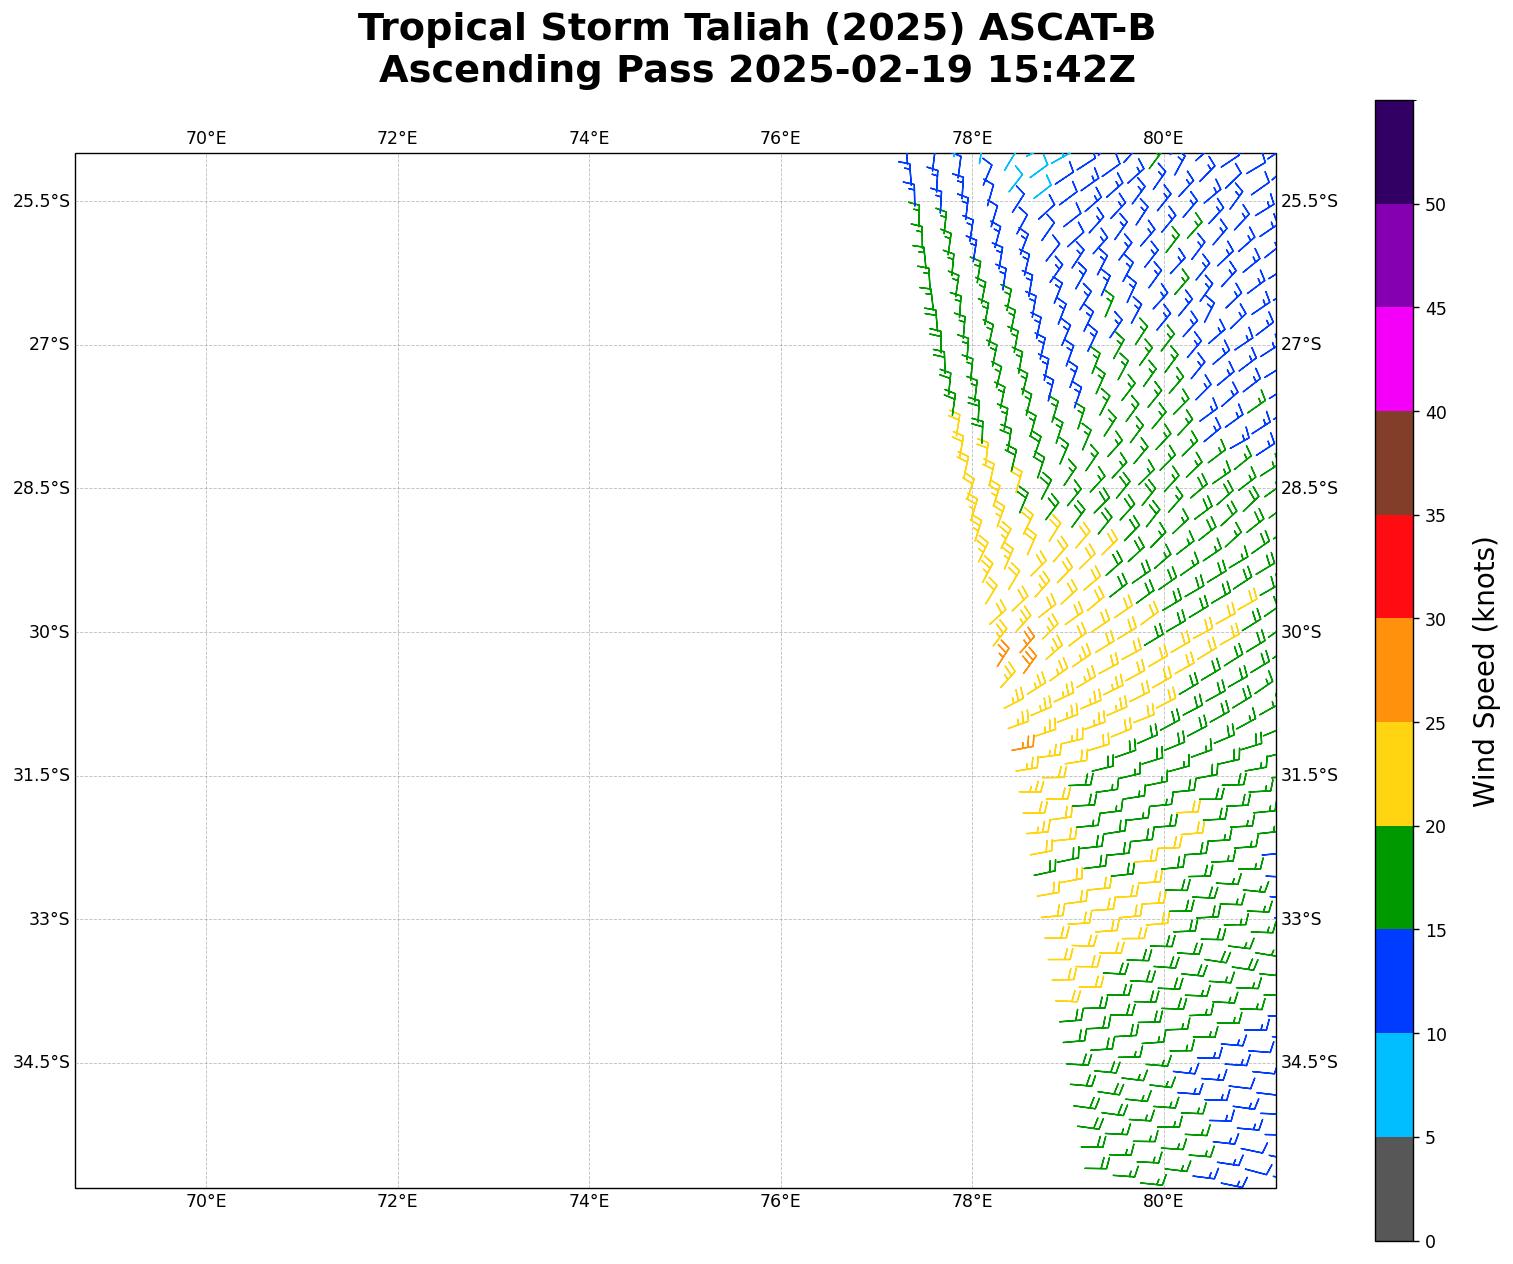
Task: Click the 74°E label on top axis
Action: click(589, 138)
